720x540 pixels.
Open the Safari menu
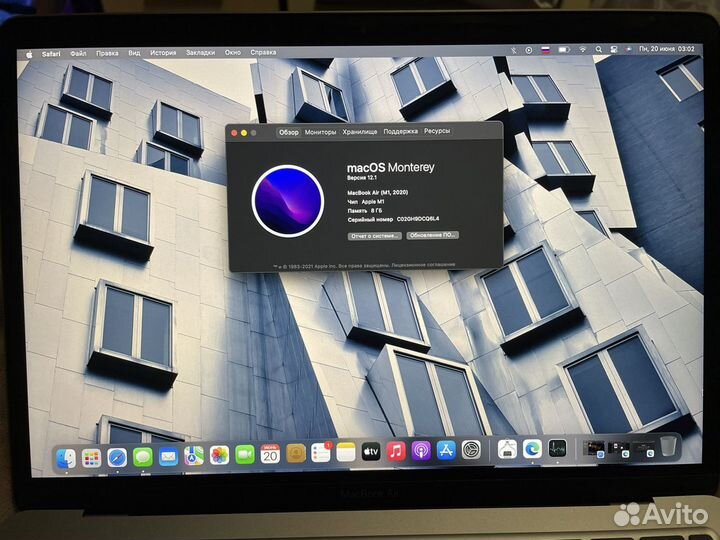(51, 54)
